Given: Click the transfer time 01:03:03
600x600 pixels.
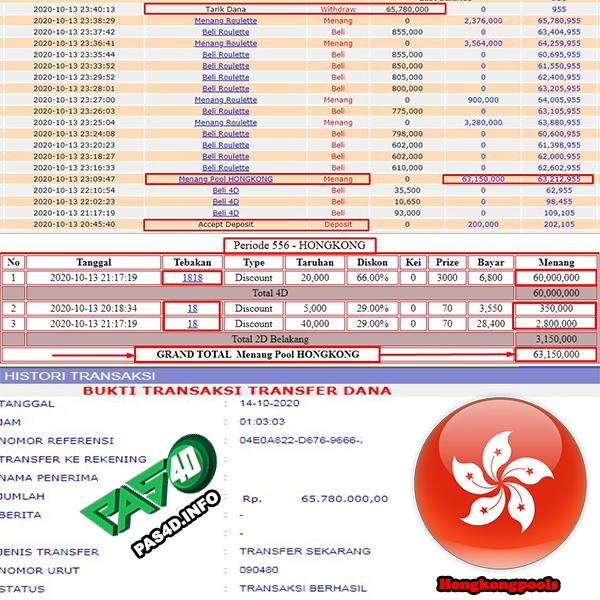Looking at the screenshot, I should click(x=262, y=422).
